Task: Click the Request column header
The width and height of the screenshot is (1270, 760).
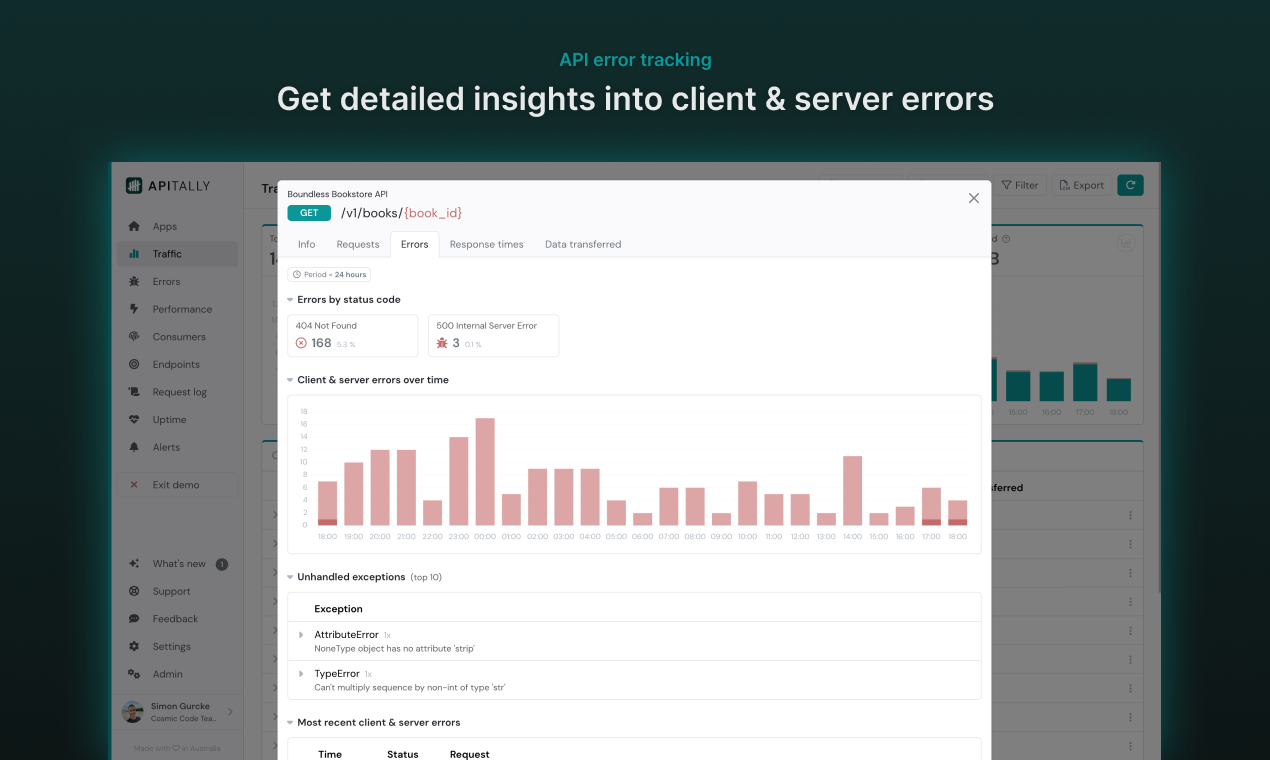Action: [x=470, y=754]
